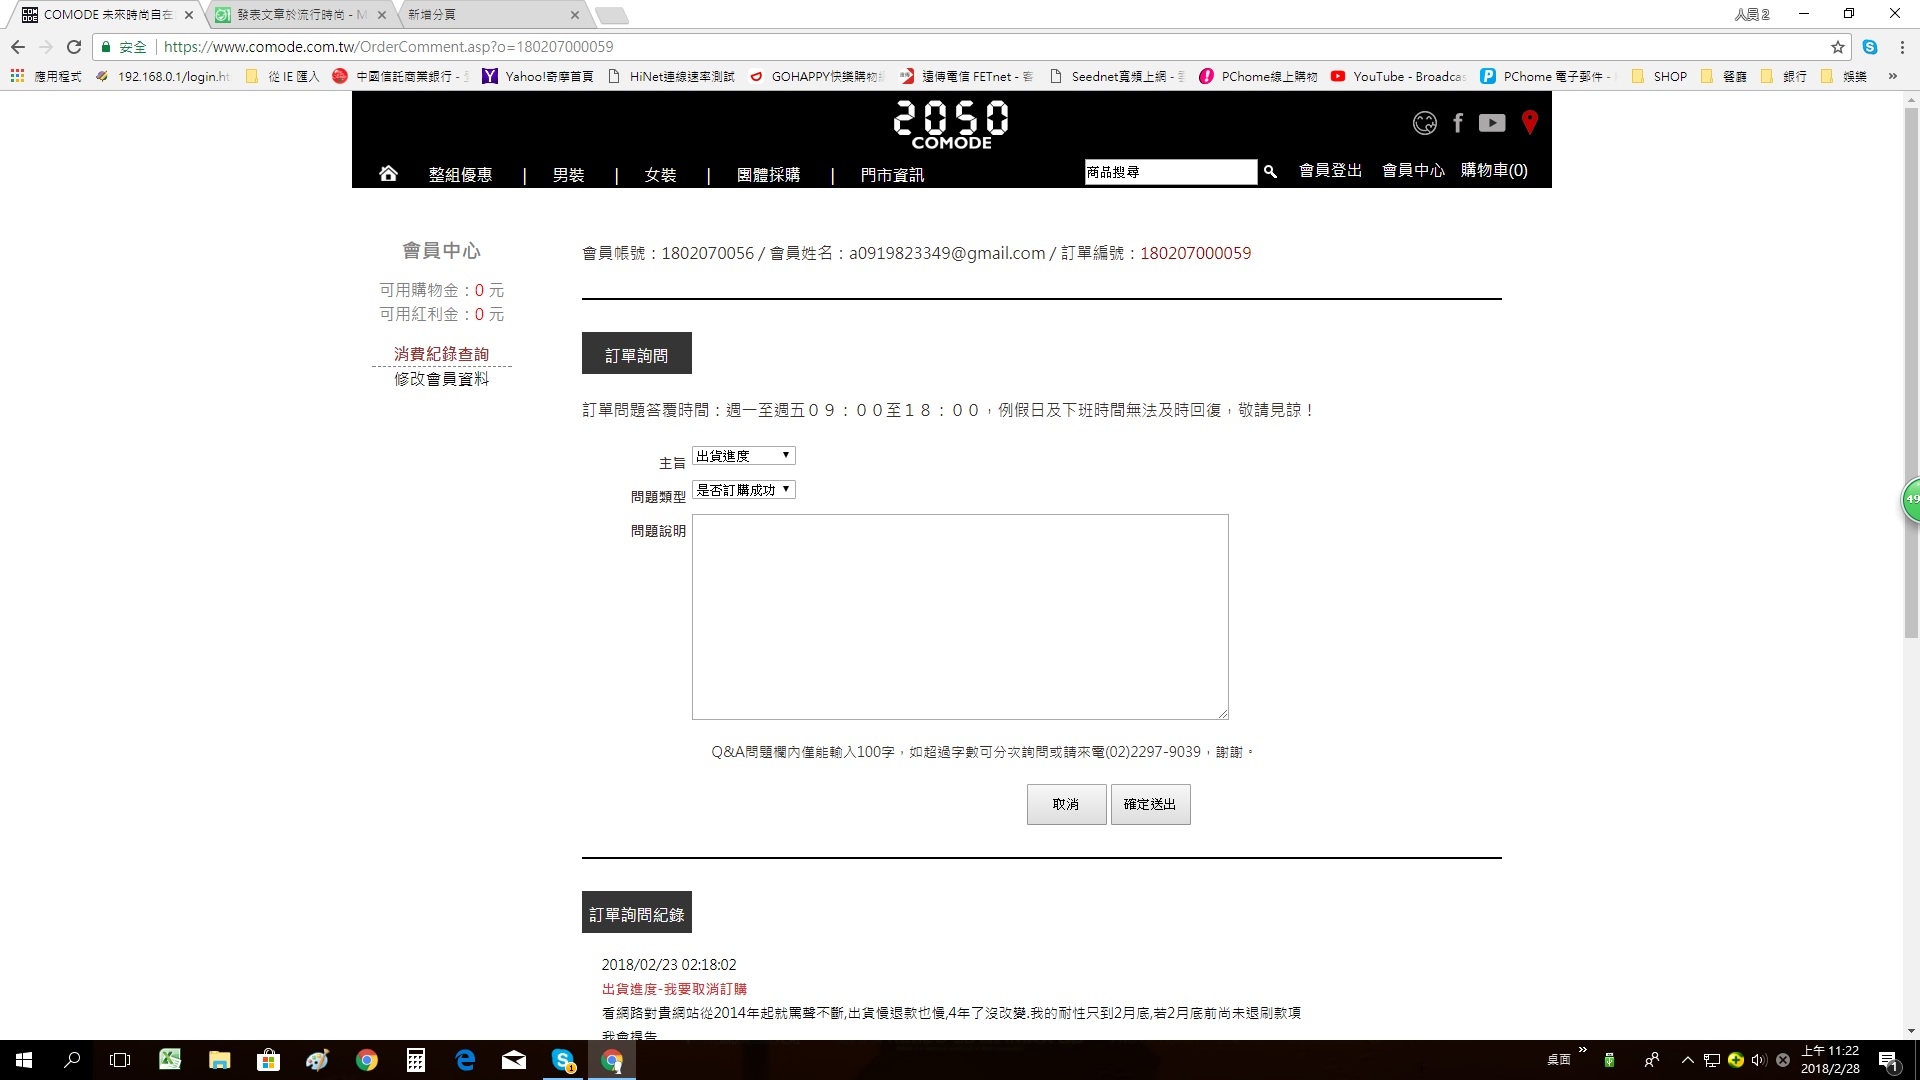Open the Facebook icon in header
Screen dimensions: 1920x1080
click(x=1458, y=123)
